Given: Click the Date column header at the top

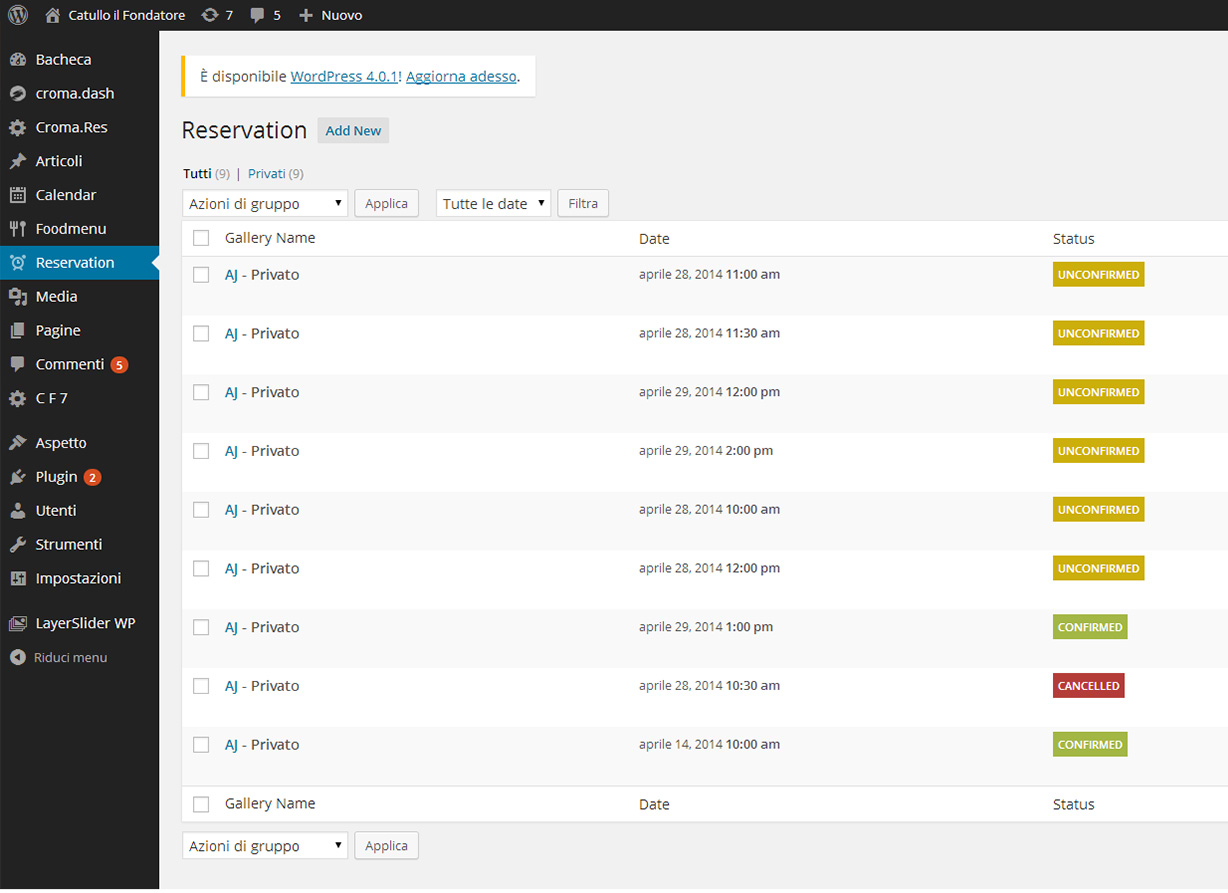Looking at the screenshot, I should click(x=654, y=239).
